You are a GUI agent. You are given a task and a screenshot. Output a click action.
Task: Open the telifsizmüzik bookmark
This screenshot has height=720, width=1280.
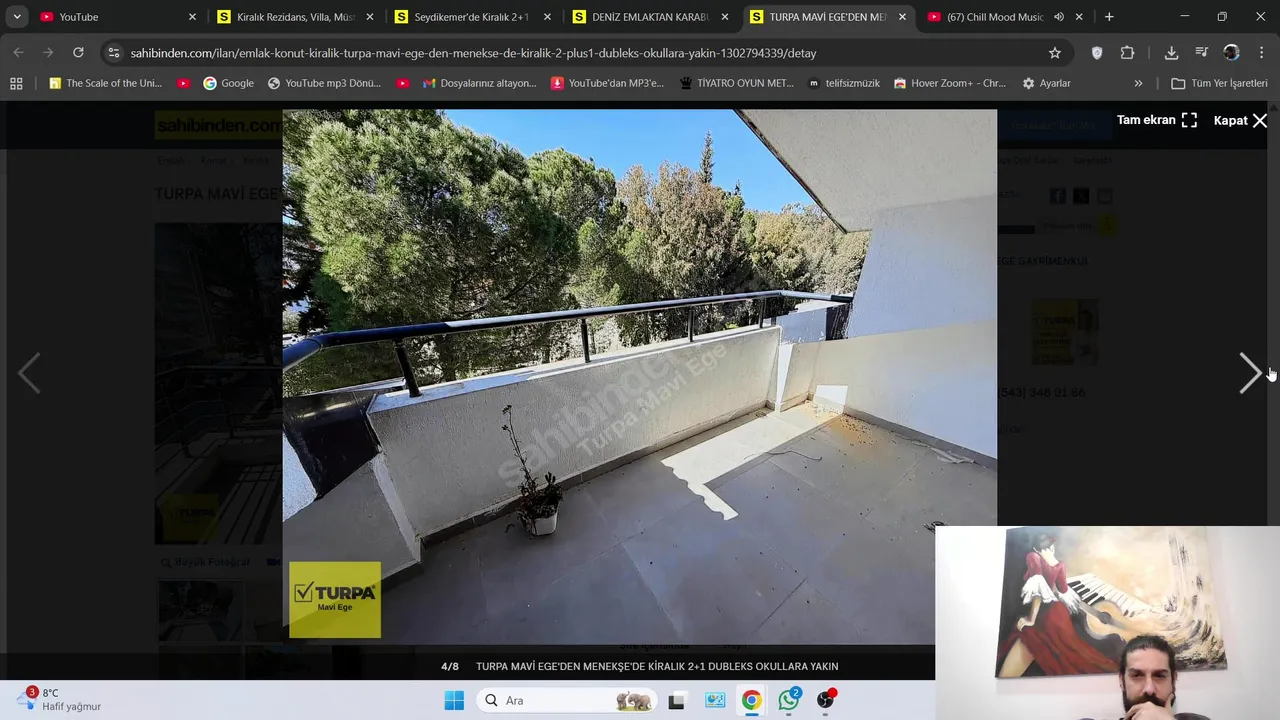[x=844, y=83]
